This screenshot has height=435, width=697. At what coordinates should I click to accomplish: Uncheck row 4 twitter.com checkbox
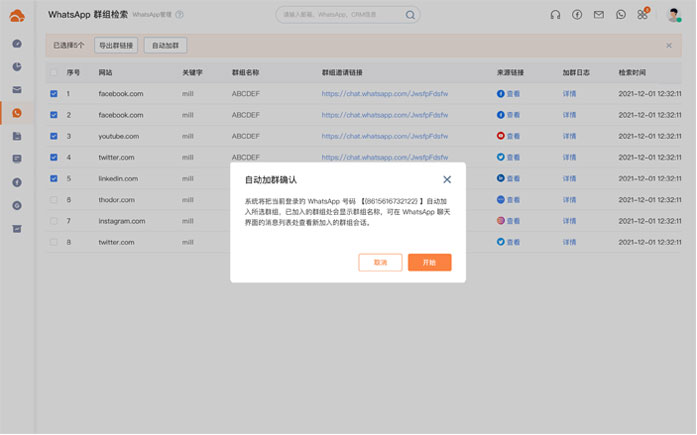click(53, 157)
